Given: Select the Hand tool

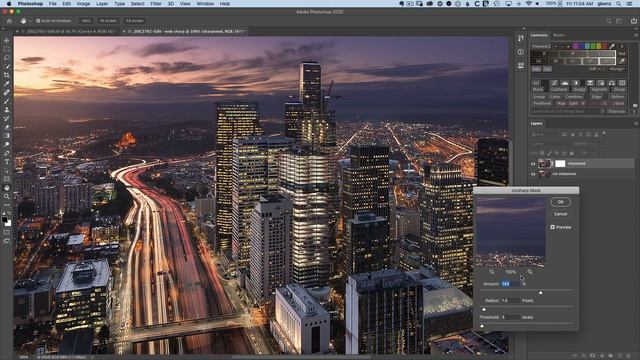Looking at the screenshot, I should (7, 188).
